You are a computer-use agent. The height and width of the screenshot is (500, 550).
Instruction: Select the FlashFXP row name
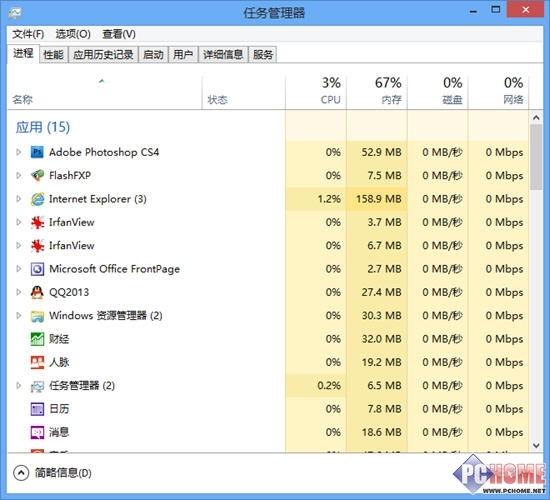[x=70, y=175]
